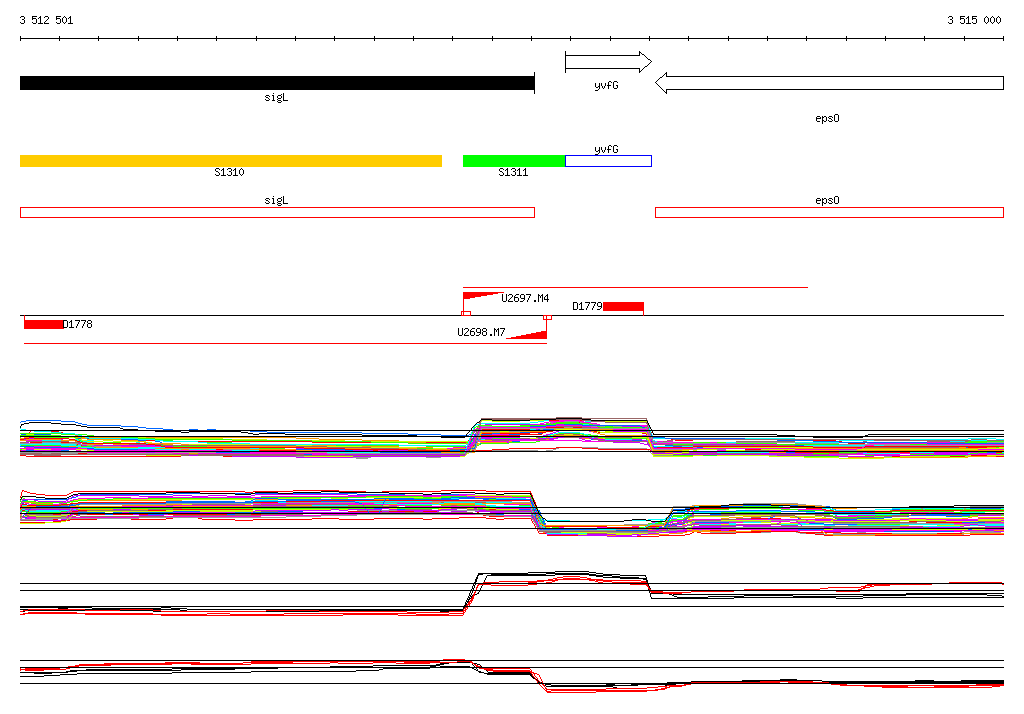Click the long red line above U2697.M4
The image size is (1024, 714).
pyautogui.click(x=635, y=287)
